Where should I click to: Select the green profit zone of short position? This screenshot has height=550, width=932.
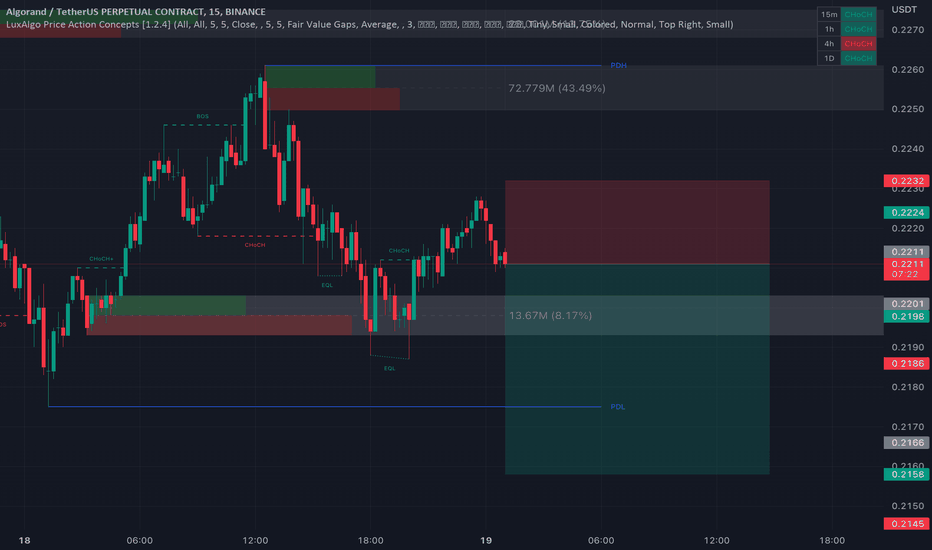point(637,369)
